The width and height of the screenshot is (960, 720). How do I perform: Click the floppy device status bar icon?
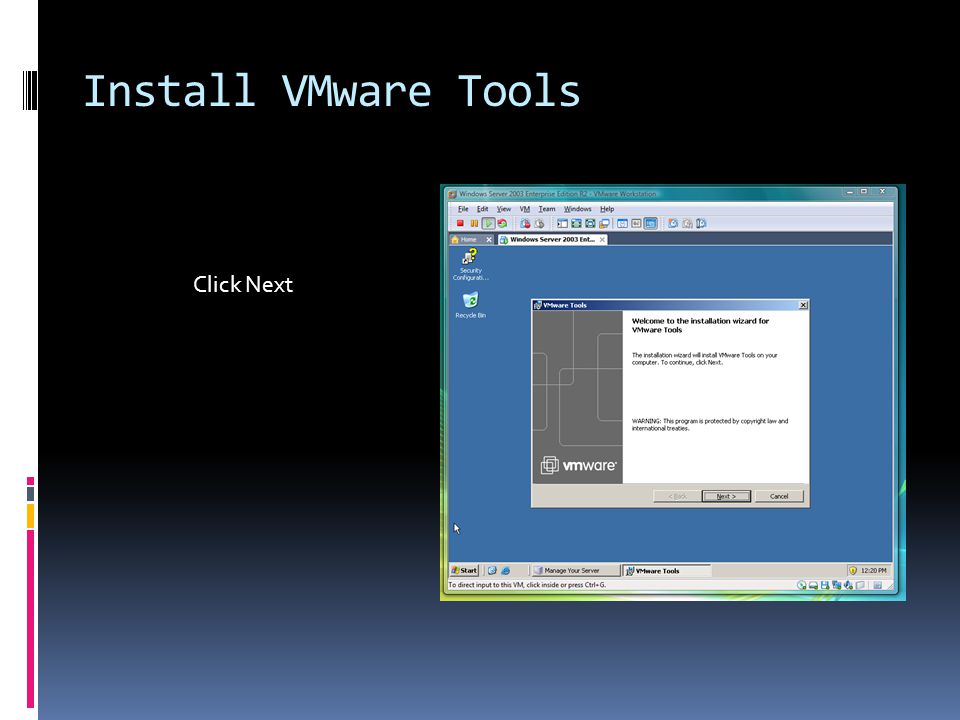click(x=825, y=585)
